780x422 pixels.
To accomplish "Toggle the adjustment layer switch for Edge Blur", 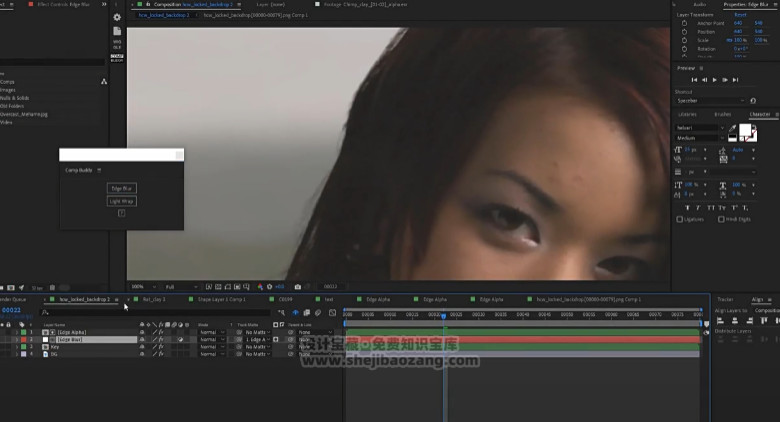I will point(181,339).
